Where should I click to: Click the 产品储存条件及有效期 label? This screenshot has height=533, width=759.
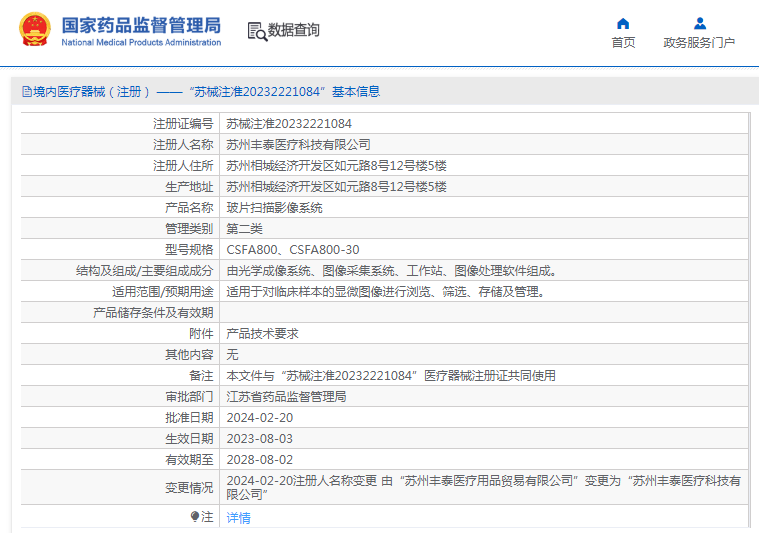(153, 313)
